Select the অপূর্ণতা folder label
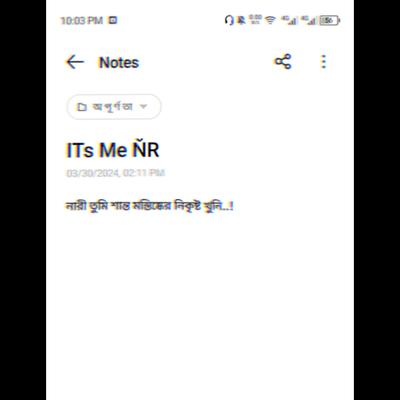The width and height of the screenshot is (400, 400). coord(112,107)
